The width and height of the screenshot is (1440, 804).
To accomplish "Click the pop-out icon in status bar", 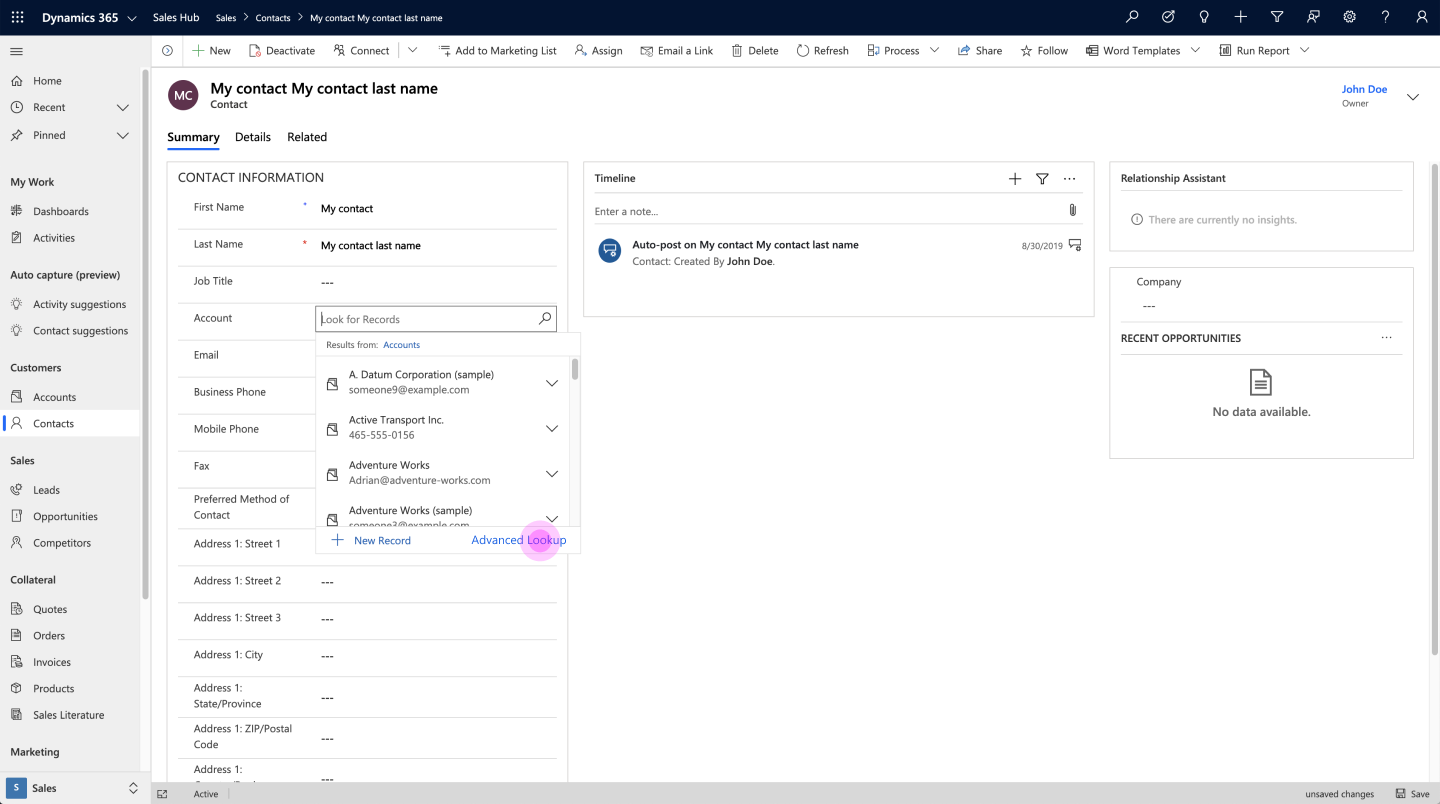I will pos(163,794).
